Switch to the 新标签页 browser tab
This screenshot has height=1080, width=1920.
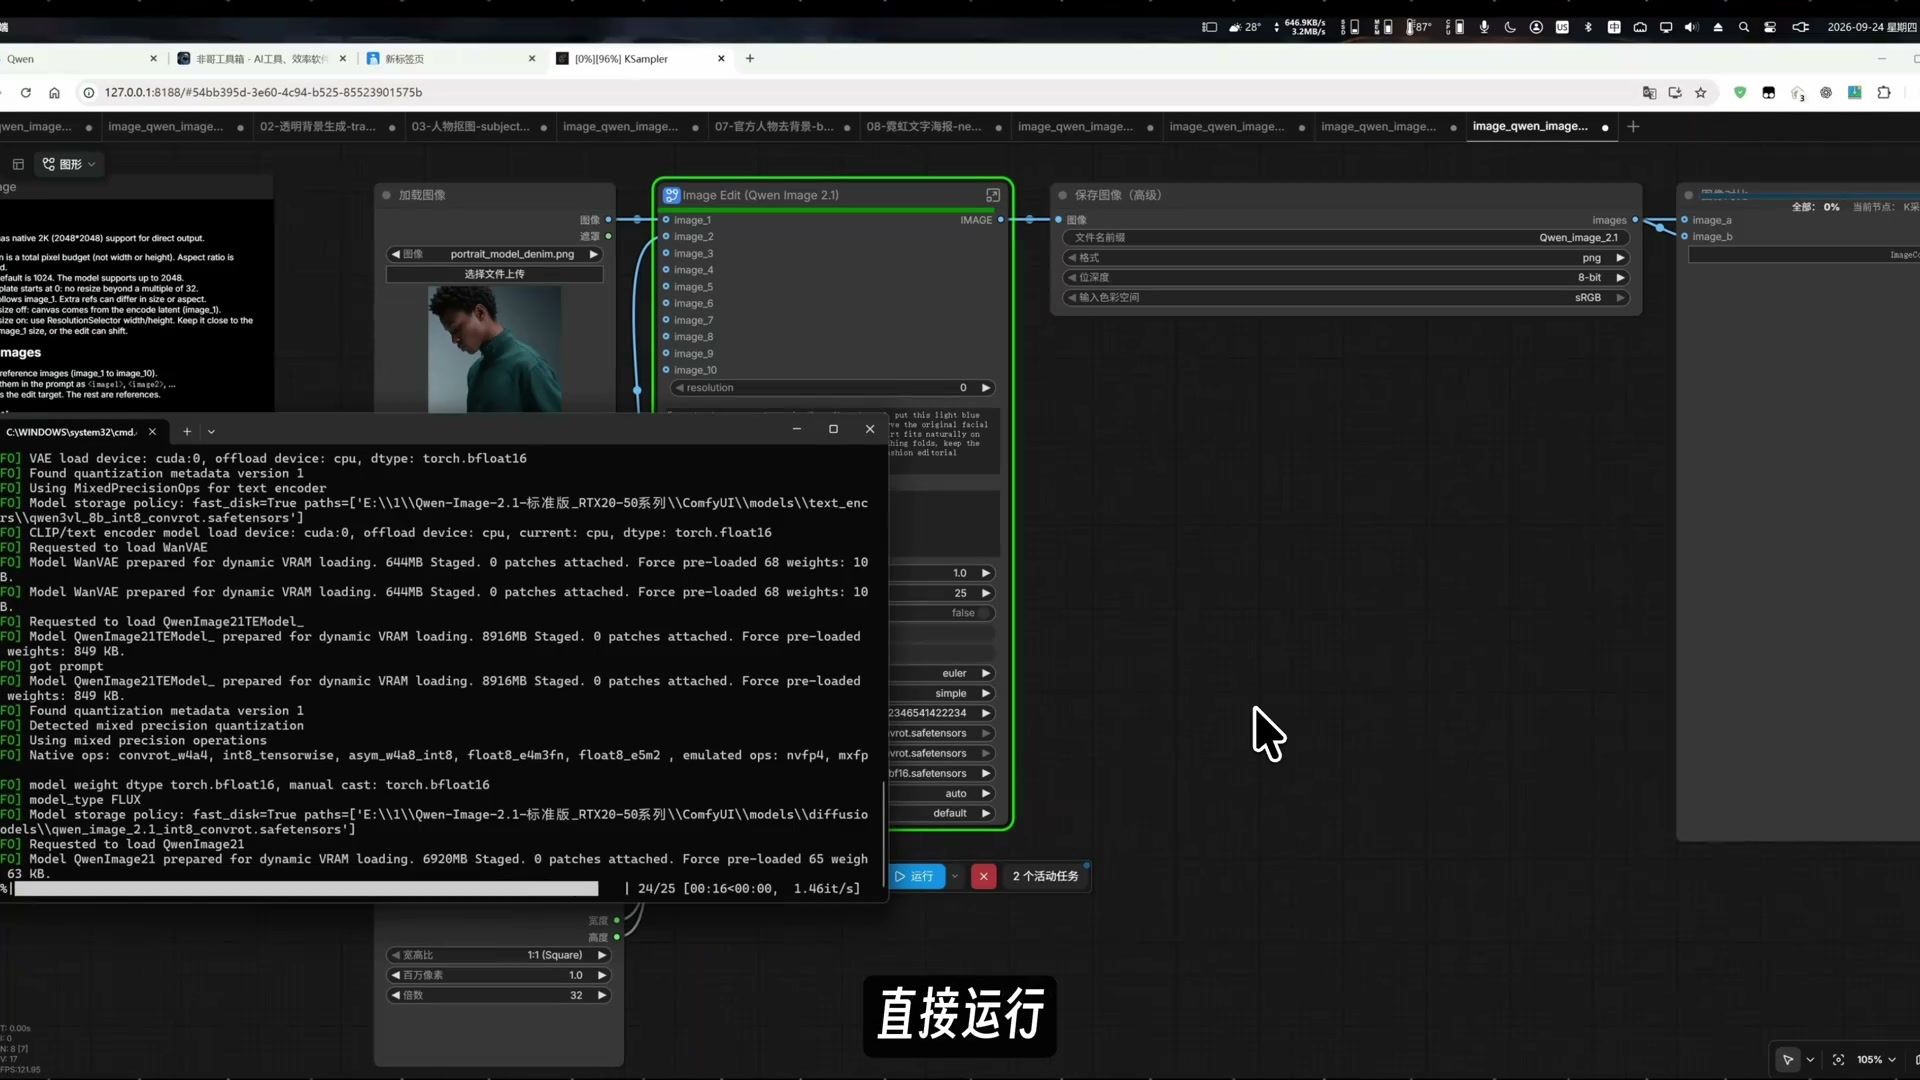point(452,58)
